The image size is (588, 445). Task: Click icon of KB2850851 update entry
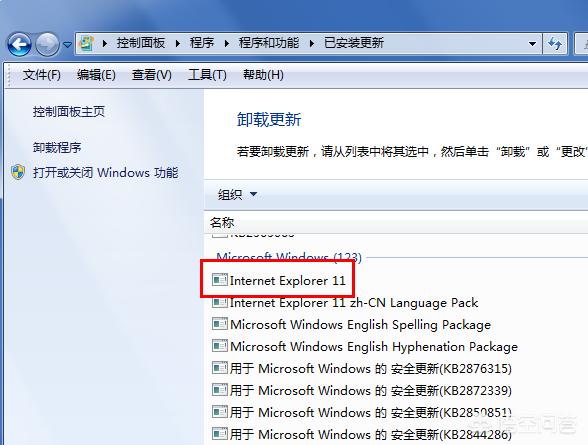pos(220,412)
